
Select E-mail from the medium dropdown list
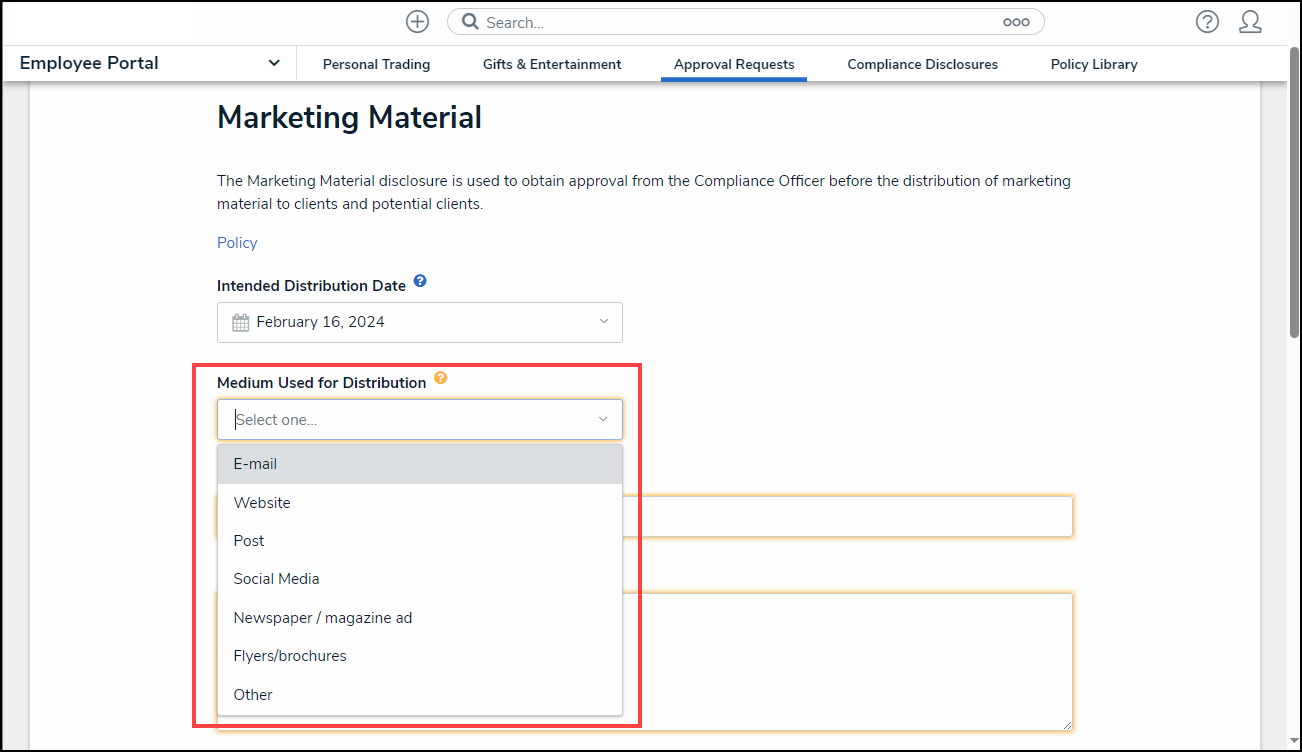[255, 463]
